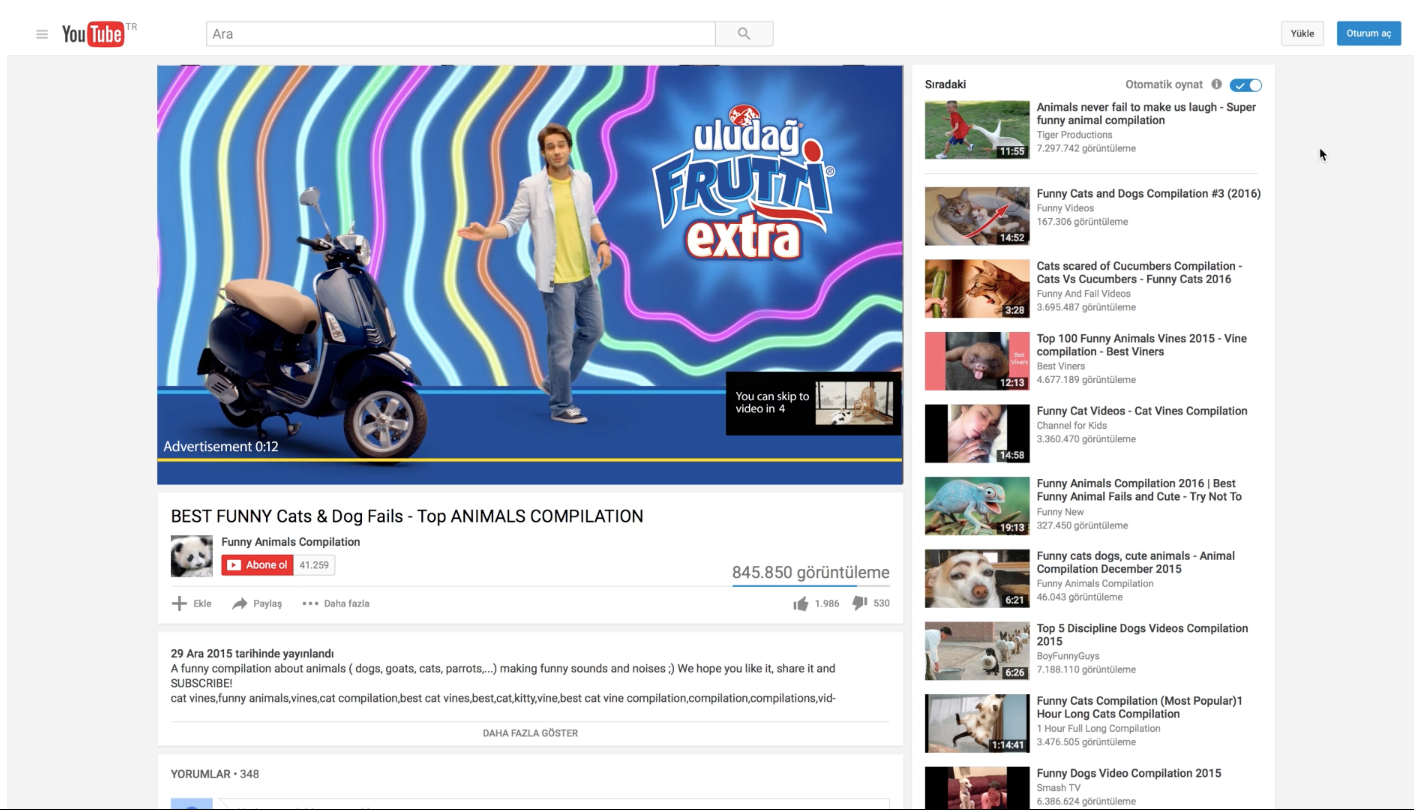1414x810 pixels.
Task: Click the channel panda avatar
Action: (191, 556)
